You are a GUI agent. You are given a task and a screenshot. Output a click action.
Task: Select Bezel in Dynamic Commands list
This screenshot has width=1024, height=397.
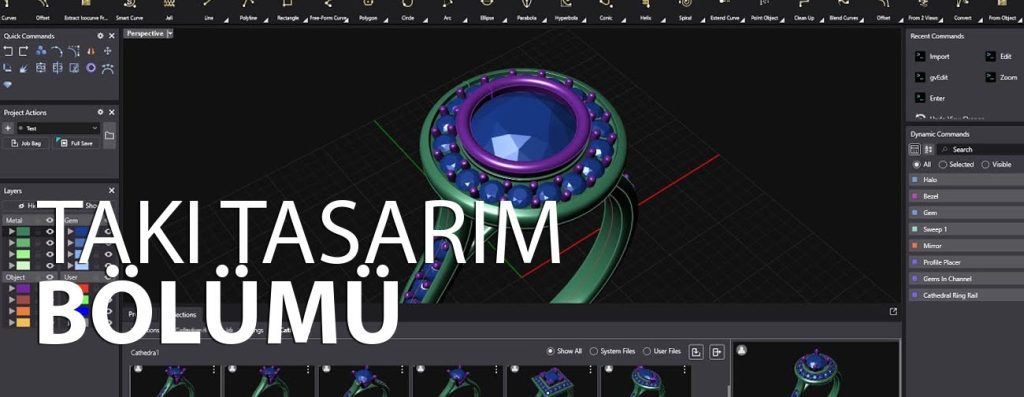pos(966,196)
